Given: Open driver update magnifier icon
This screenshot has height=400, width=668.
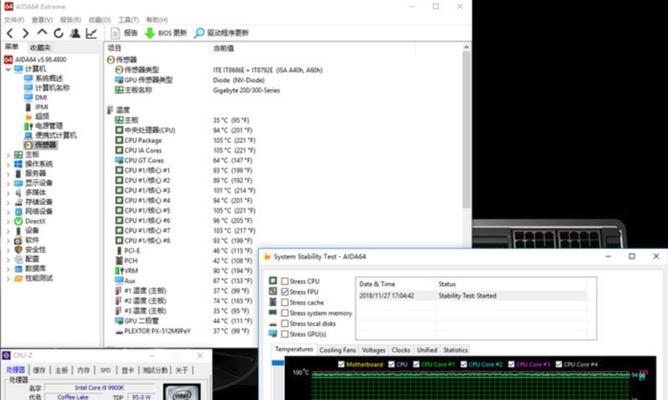Looking at the screenshot, I should [199, 33].
